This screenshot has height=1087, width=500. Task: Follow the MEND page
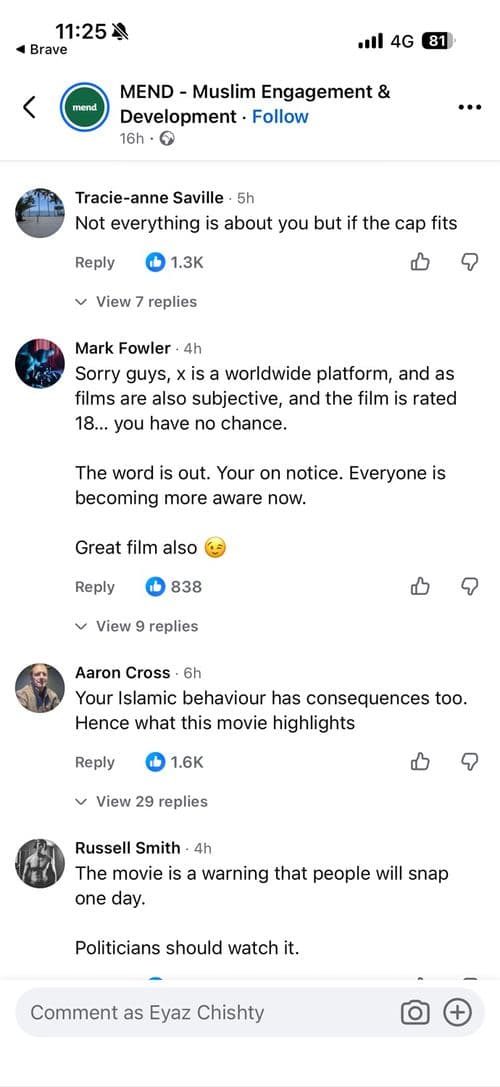tap(280, 116)
